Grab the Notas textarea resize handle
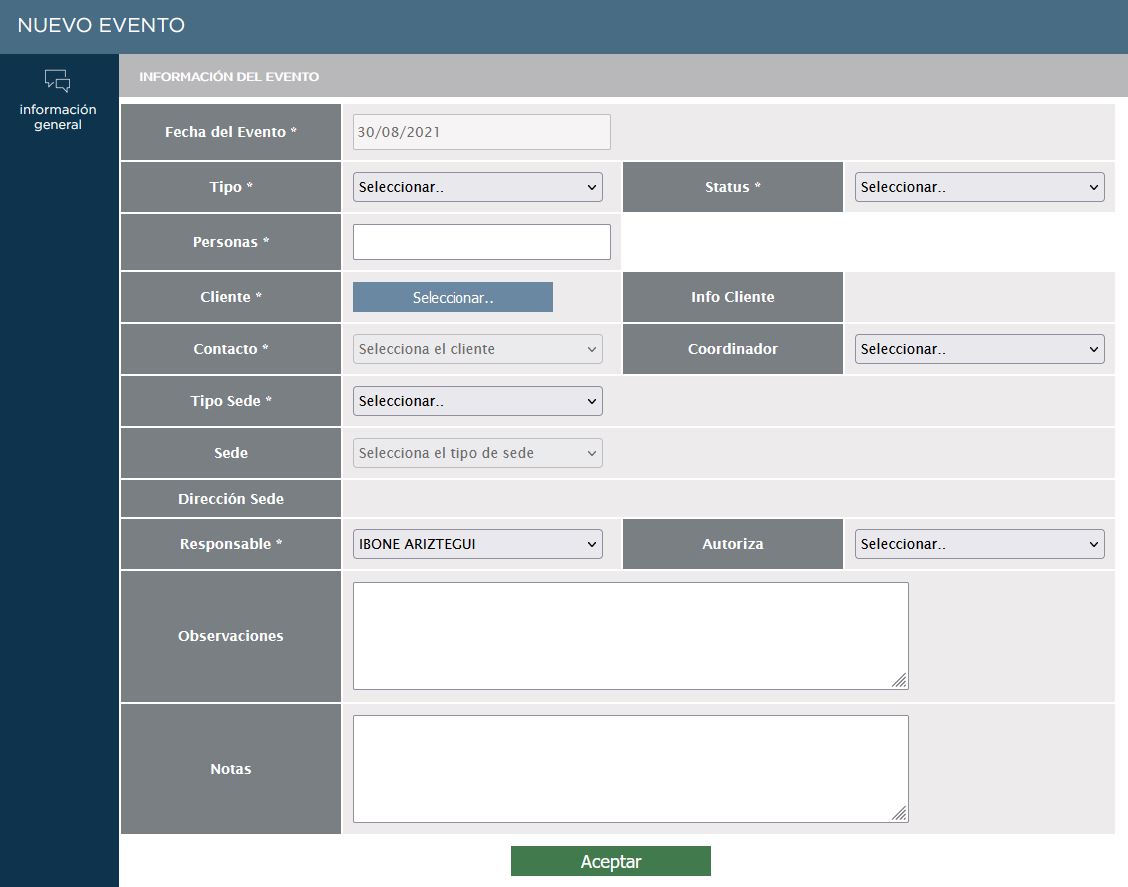This screenshot has height=887, width=1128. [899, 814]
